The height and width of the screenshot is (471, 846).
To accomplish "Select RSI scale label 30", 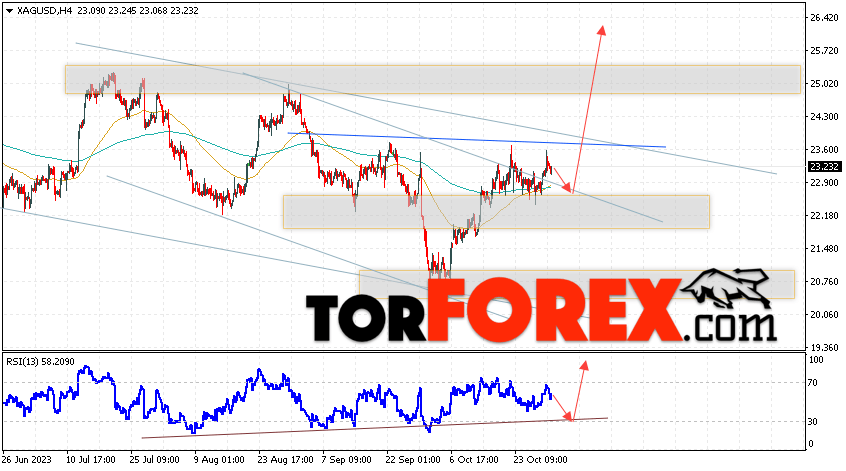I will tap(814, 421).
